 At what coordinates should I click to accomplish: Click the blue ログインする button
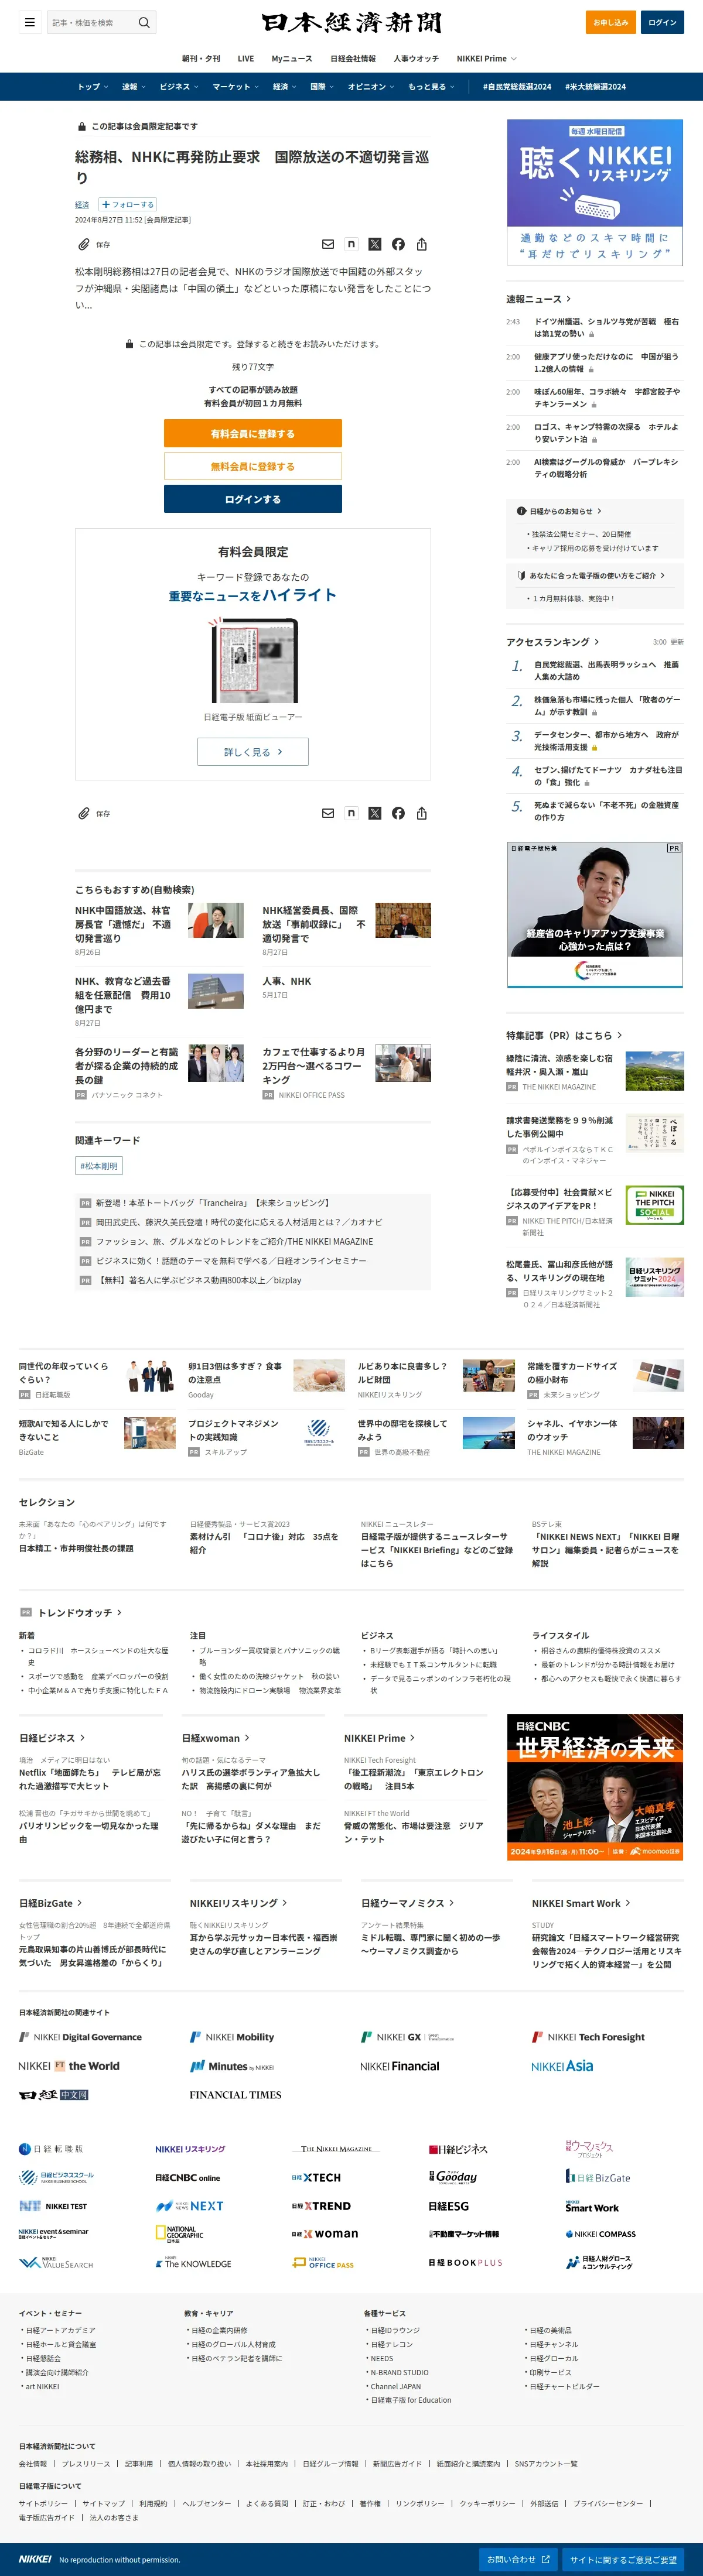coord(253,499)
